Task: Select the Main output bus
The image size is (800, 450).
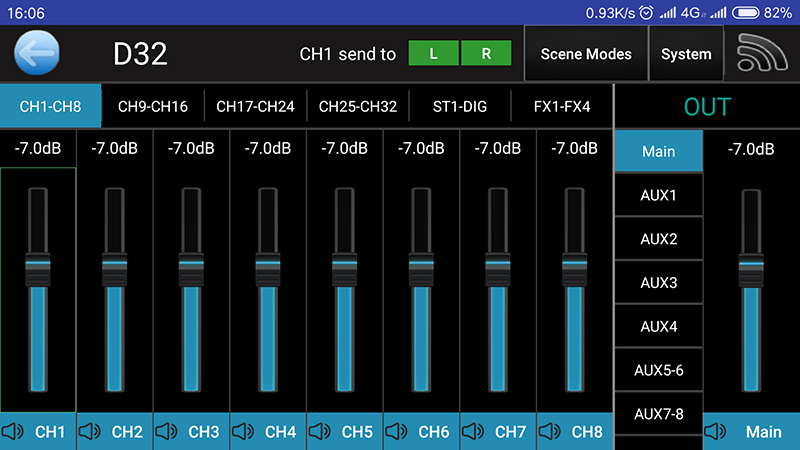Action: tap(658, 152)
